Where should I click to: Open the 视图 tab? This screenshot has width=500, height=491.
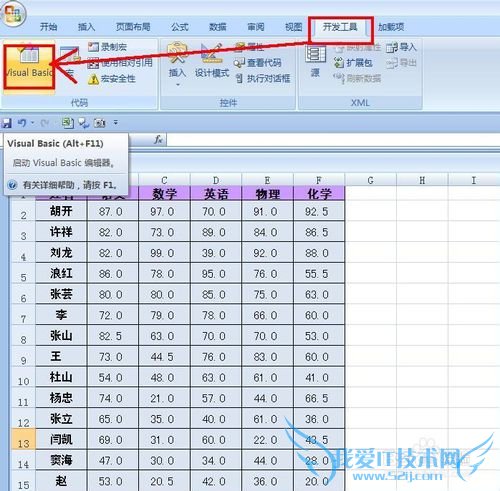coord(294,27)
